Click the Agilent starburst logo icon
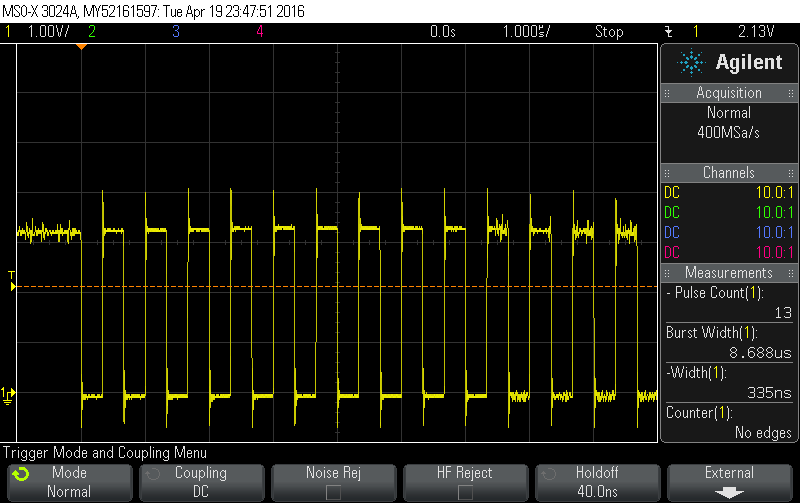800x503 pixels. point(691,63)
